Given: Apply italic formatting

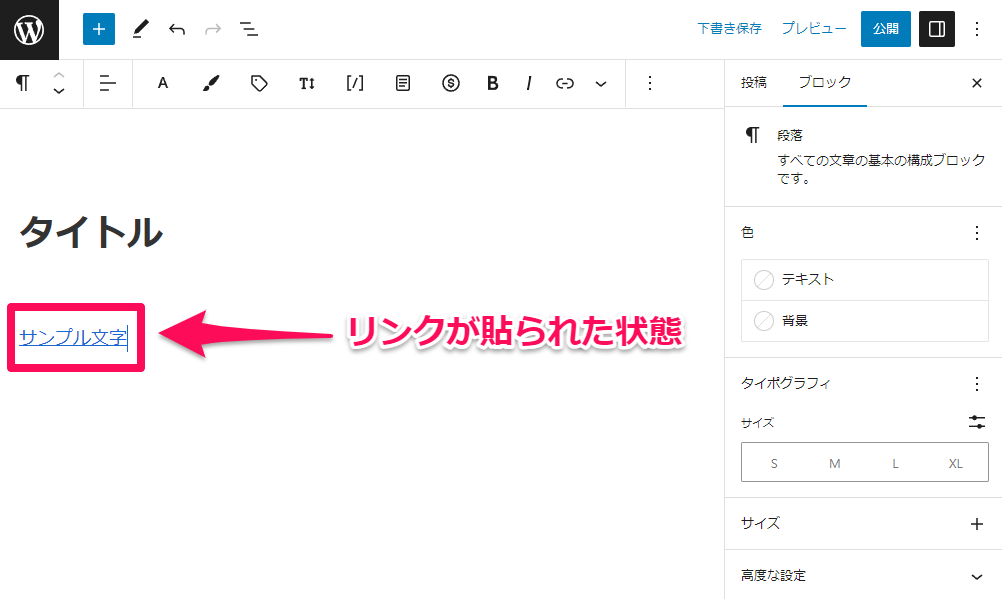Looking at the screenshot, I should tap(528, 84).
